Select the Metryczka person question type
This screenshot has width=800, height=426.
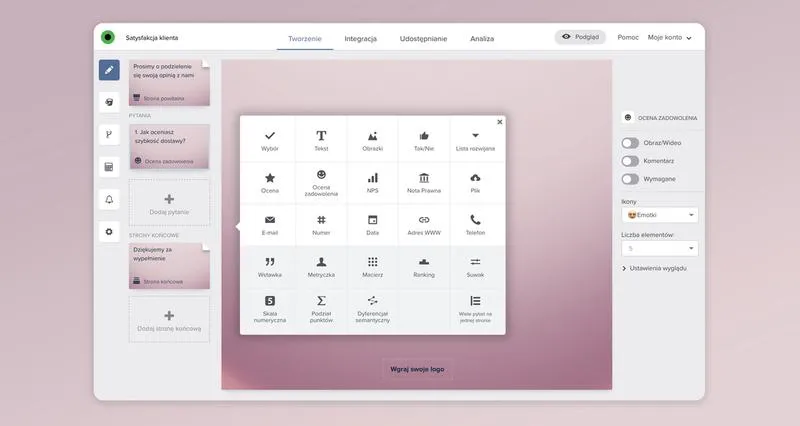[321, 267]
